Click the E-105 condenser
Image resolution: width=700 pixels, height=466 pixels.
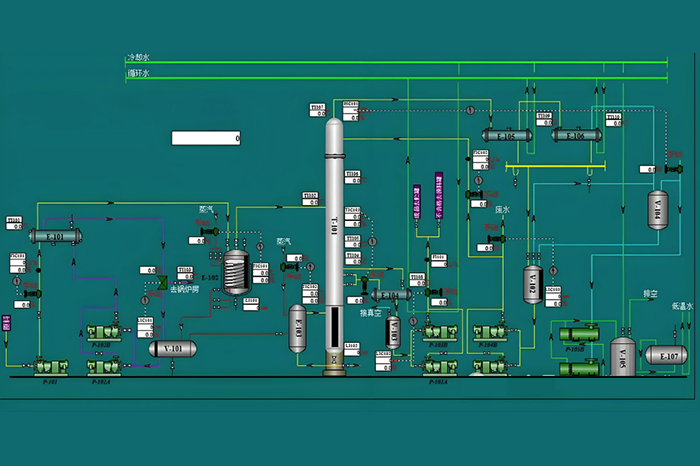point(505,136)
